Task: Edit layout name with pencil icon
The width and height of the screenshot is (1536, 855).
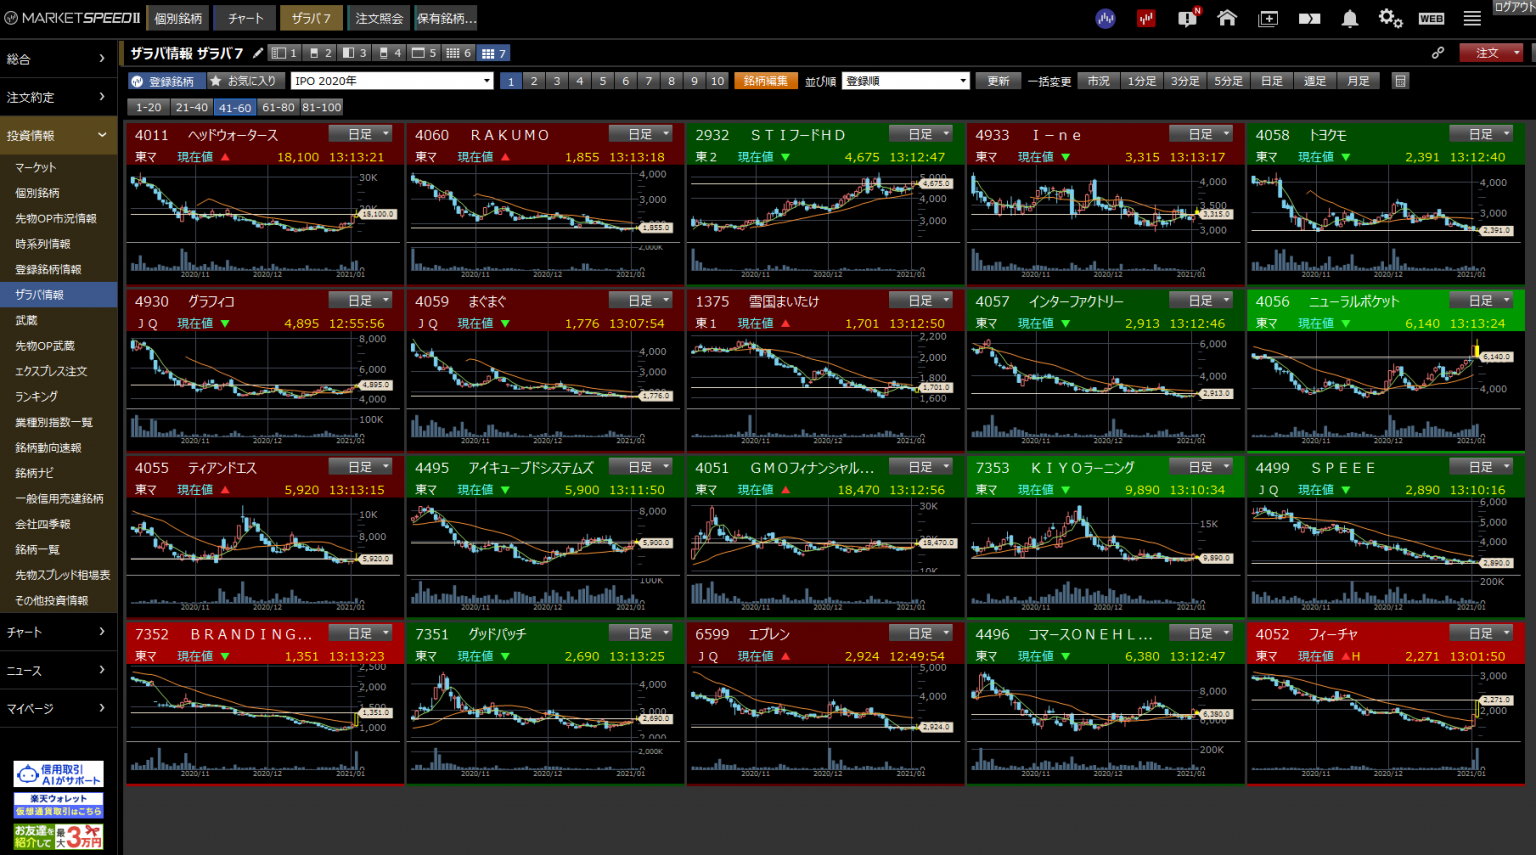Action: [258, 53]
